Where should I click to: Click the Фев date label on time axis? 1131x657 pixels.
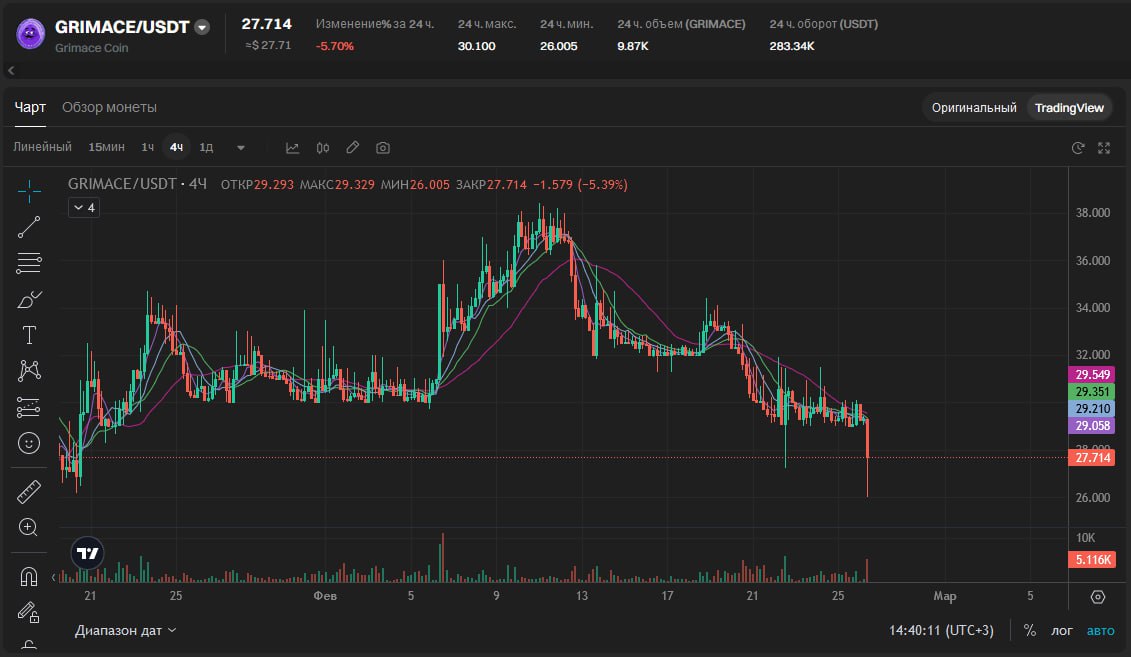[325, 596]
